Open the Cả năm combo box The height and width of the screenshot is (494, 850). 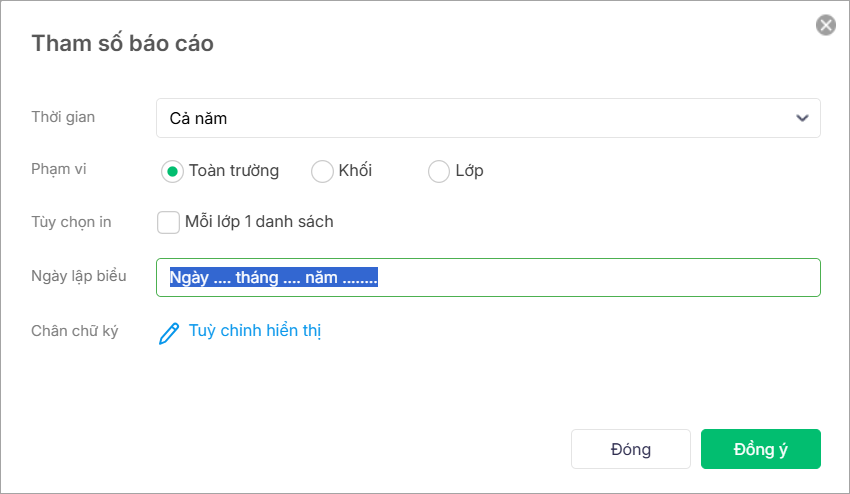click(x=470, y=118)
